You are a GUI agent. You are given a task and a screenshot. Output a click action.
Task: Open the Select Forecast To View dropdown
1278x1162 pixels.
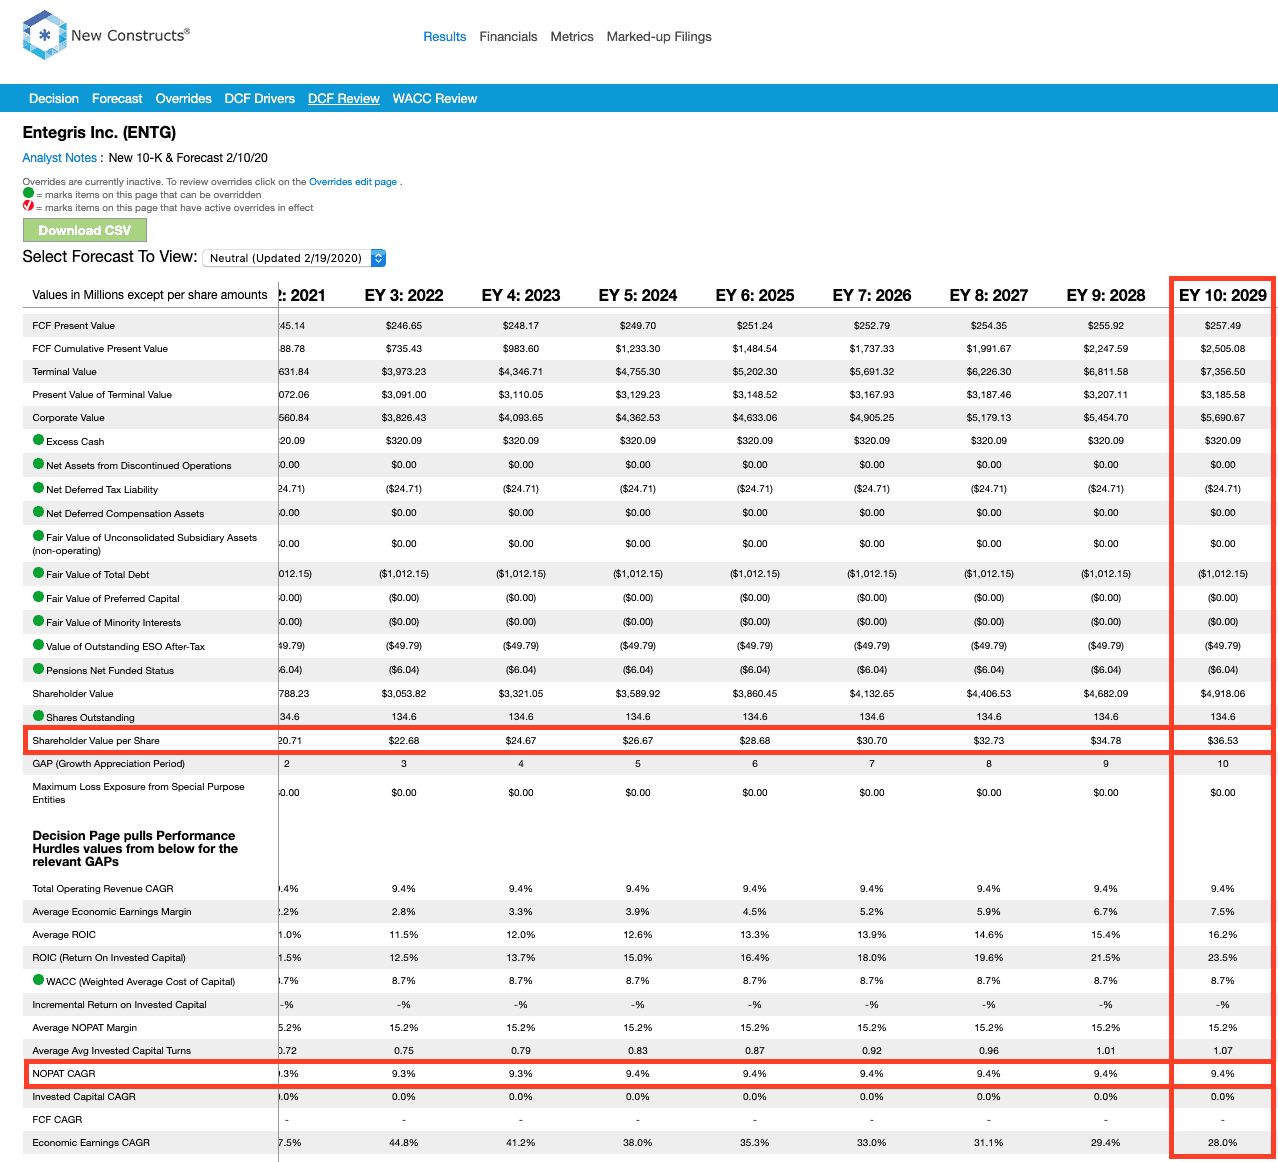click(x=294, y=258)
